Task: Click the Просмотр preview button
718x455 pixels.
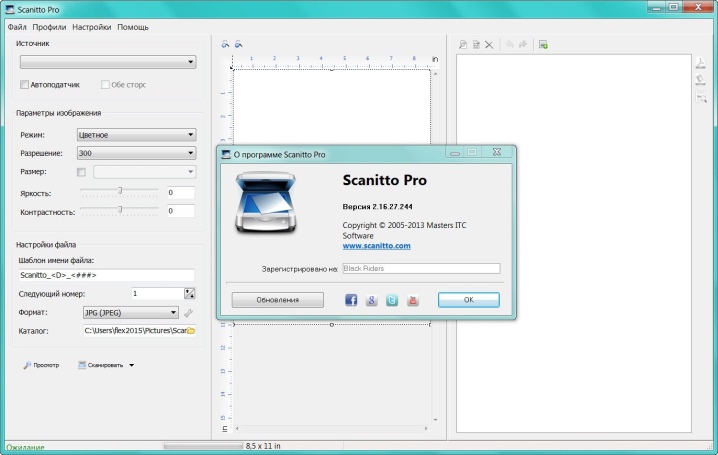Action: [x=41, y=365]
